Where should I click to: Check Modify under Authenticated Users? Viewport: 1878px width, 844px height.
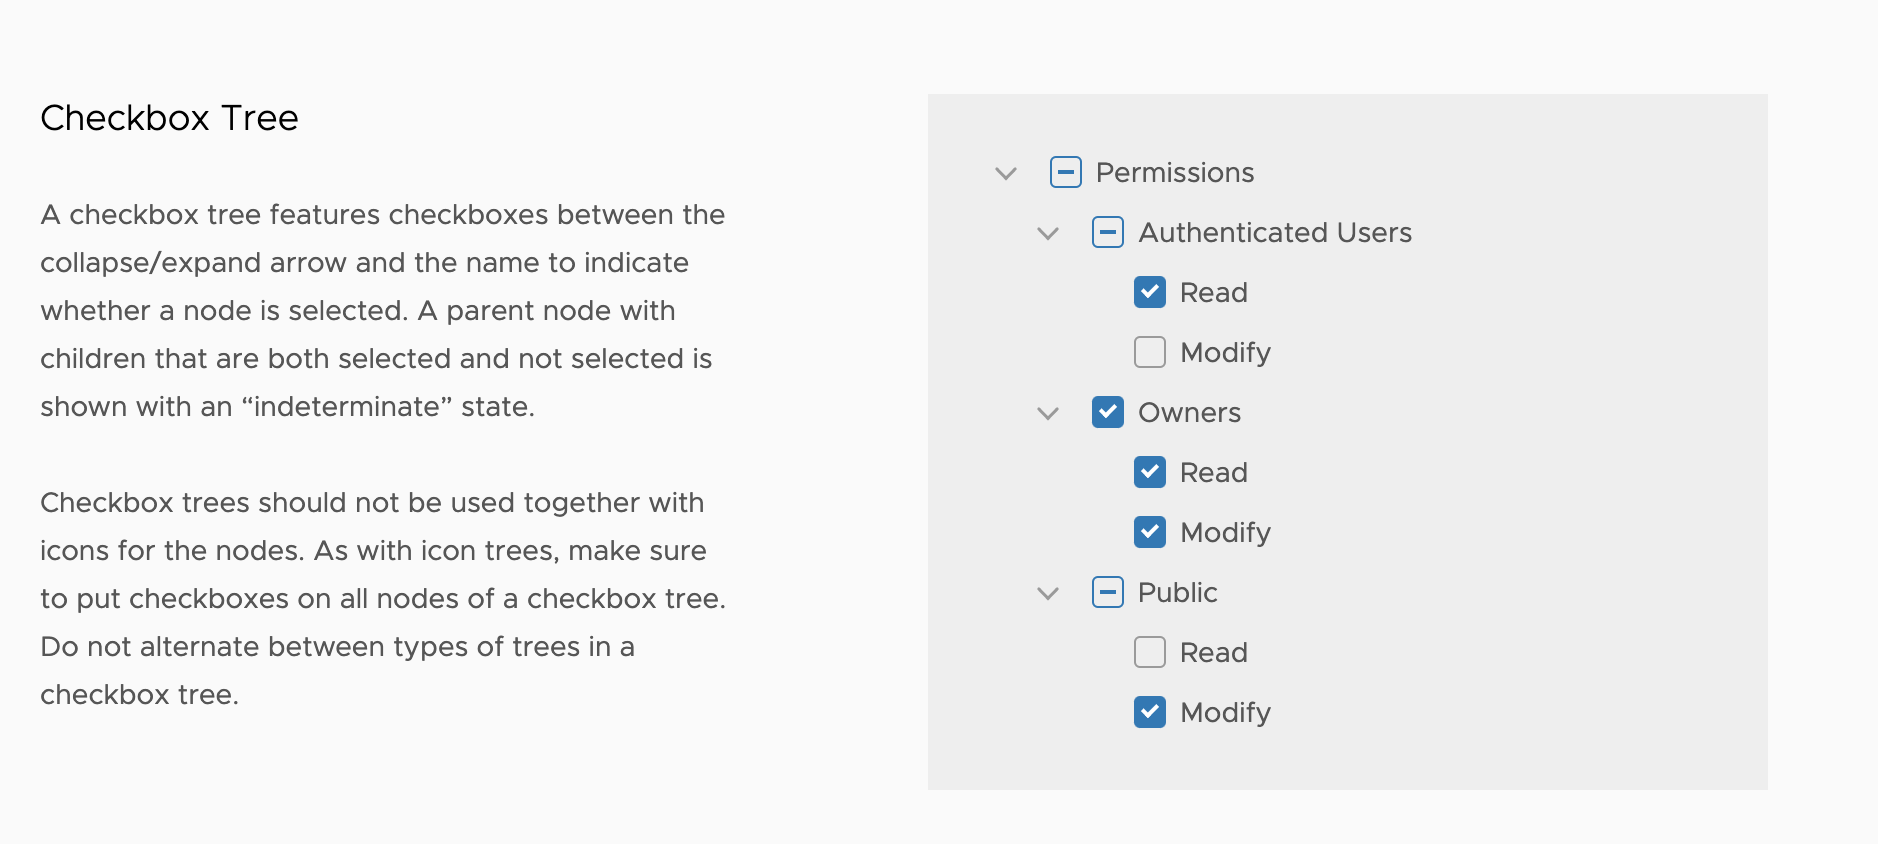(x=1150, y=352)
